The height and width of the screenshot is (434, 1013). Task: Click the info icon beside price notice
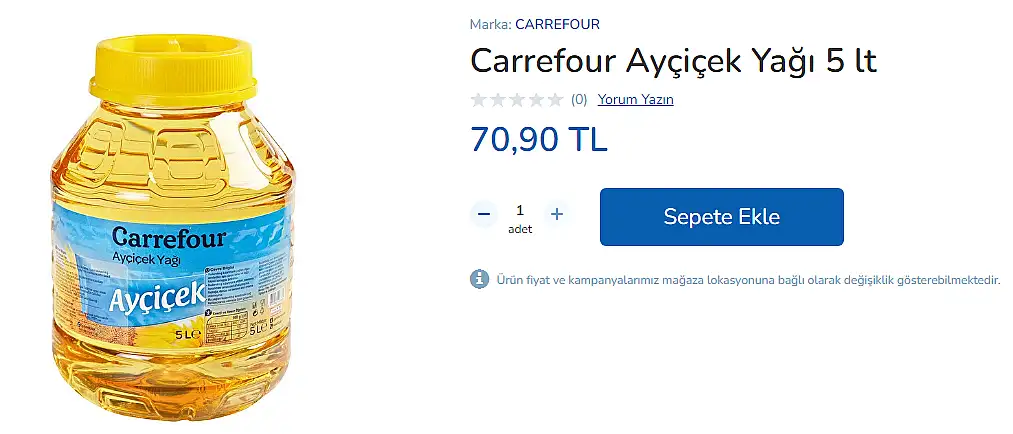(479, 279)
